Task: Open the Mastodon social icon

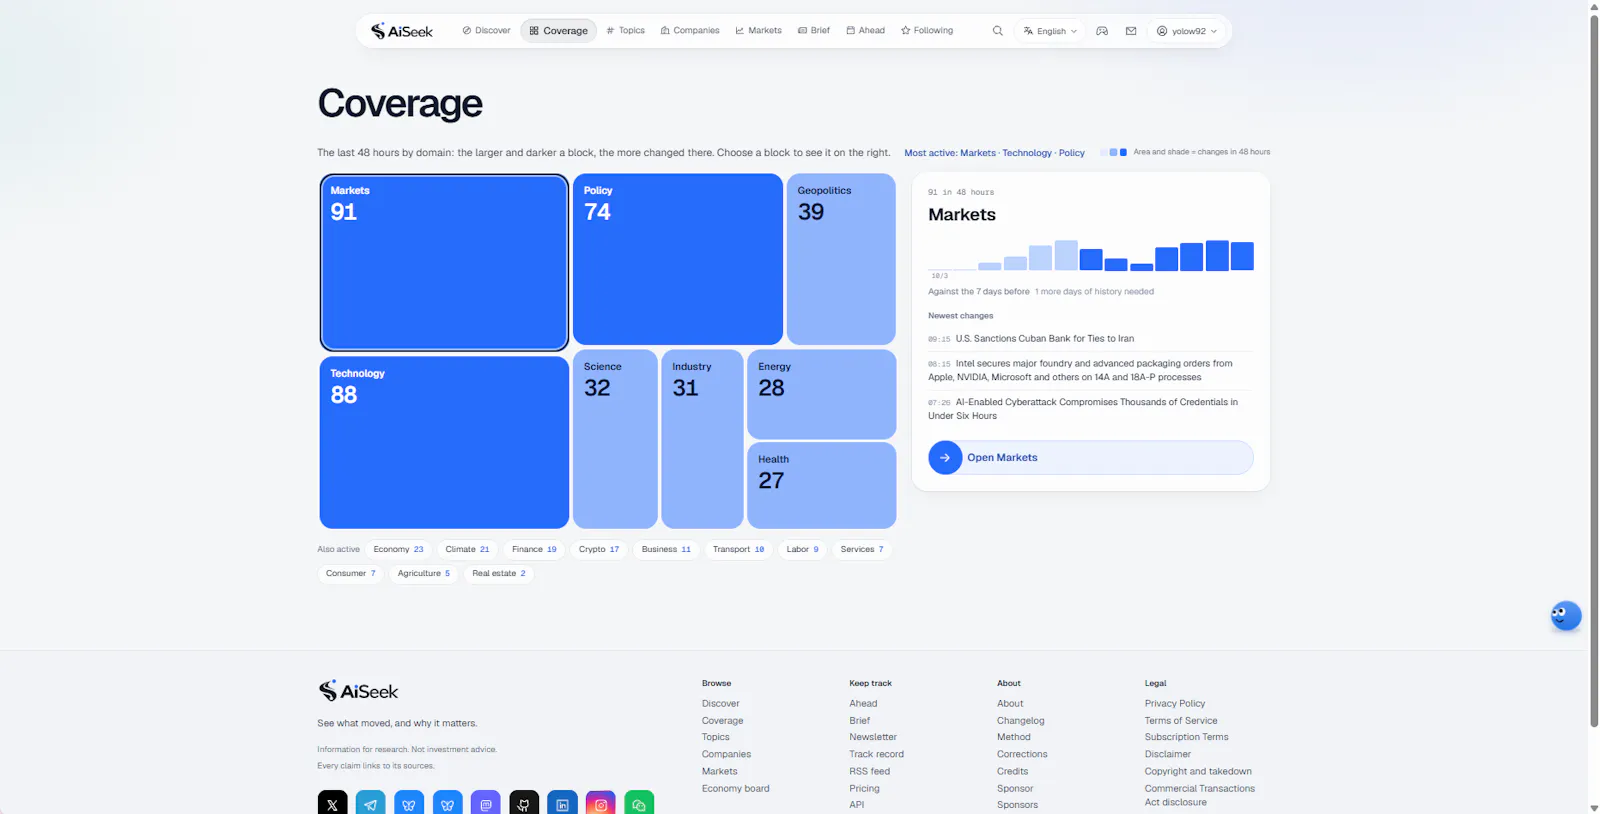Action: coord(486,803)
